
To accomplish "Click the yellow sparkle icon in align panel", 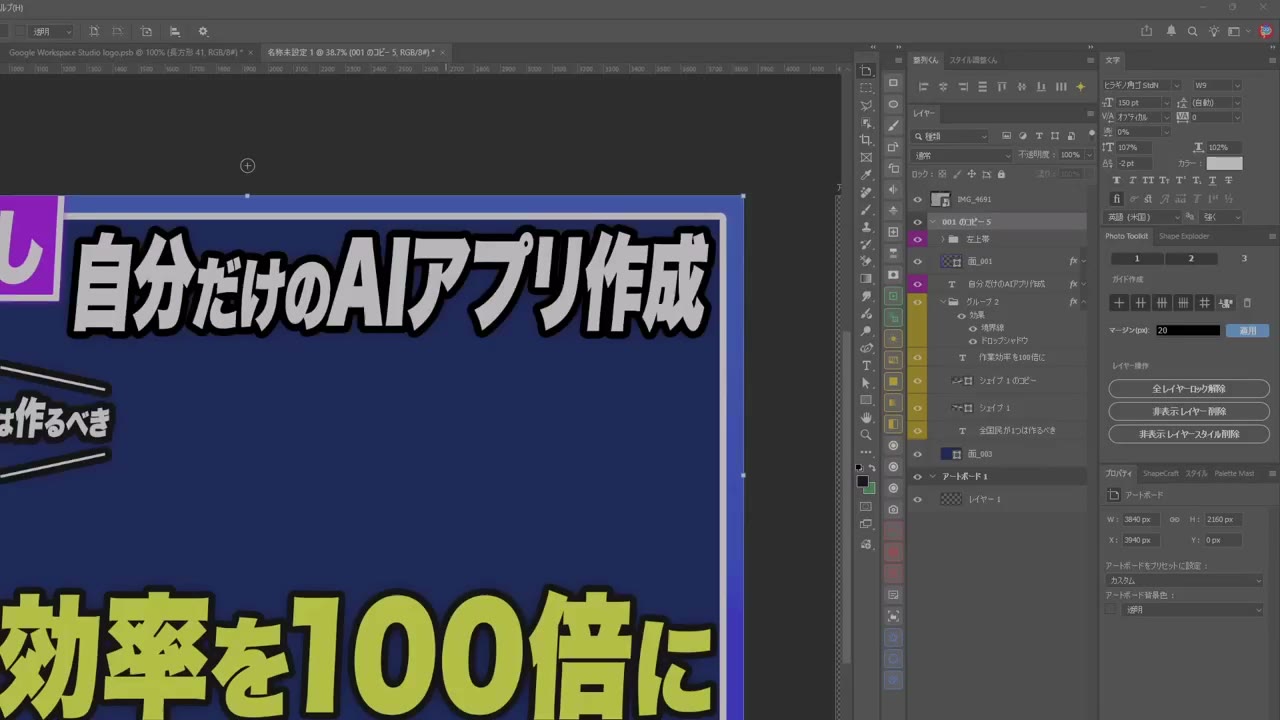I will 1080,87.
